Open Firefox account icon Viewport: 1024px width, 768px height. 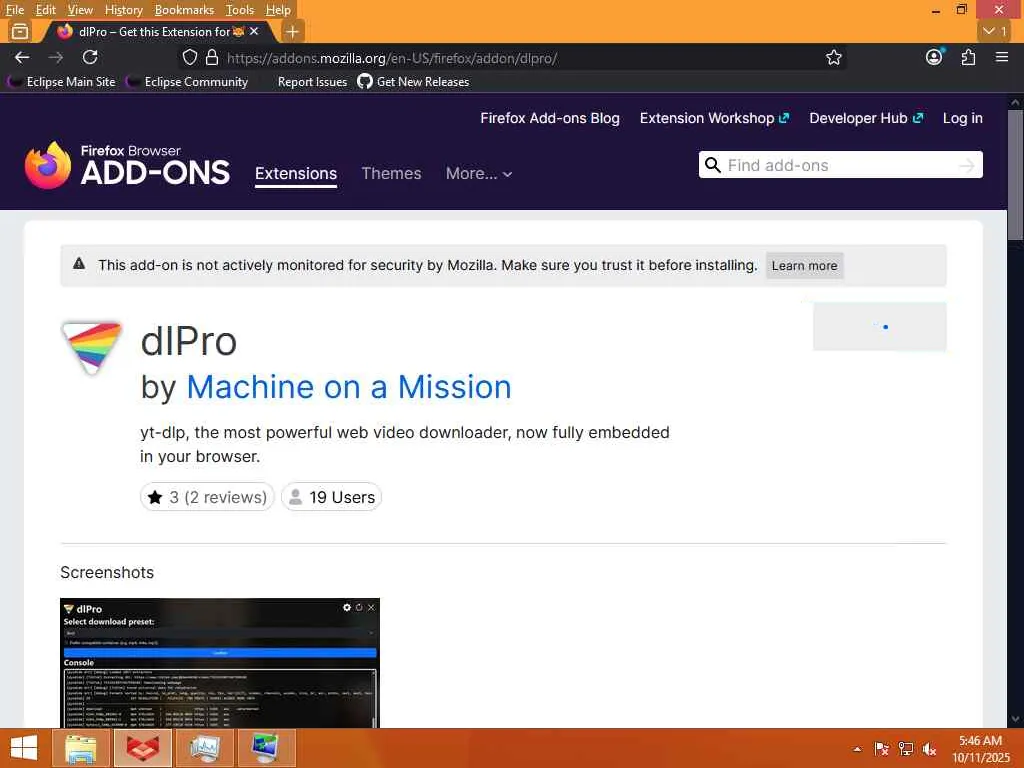click(935, 57)
